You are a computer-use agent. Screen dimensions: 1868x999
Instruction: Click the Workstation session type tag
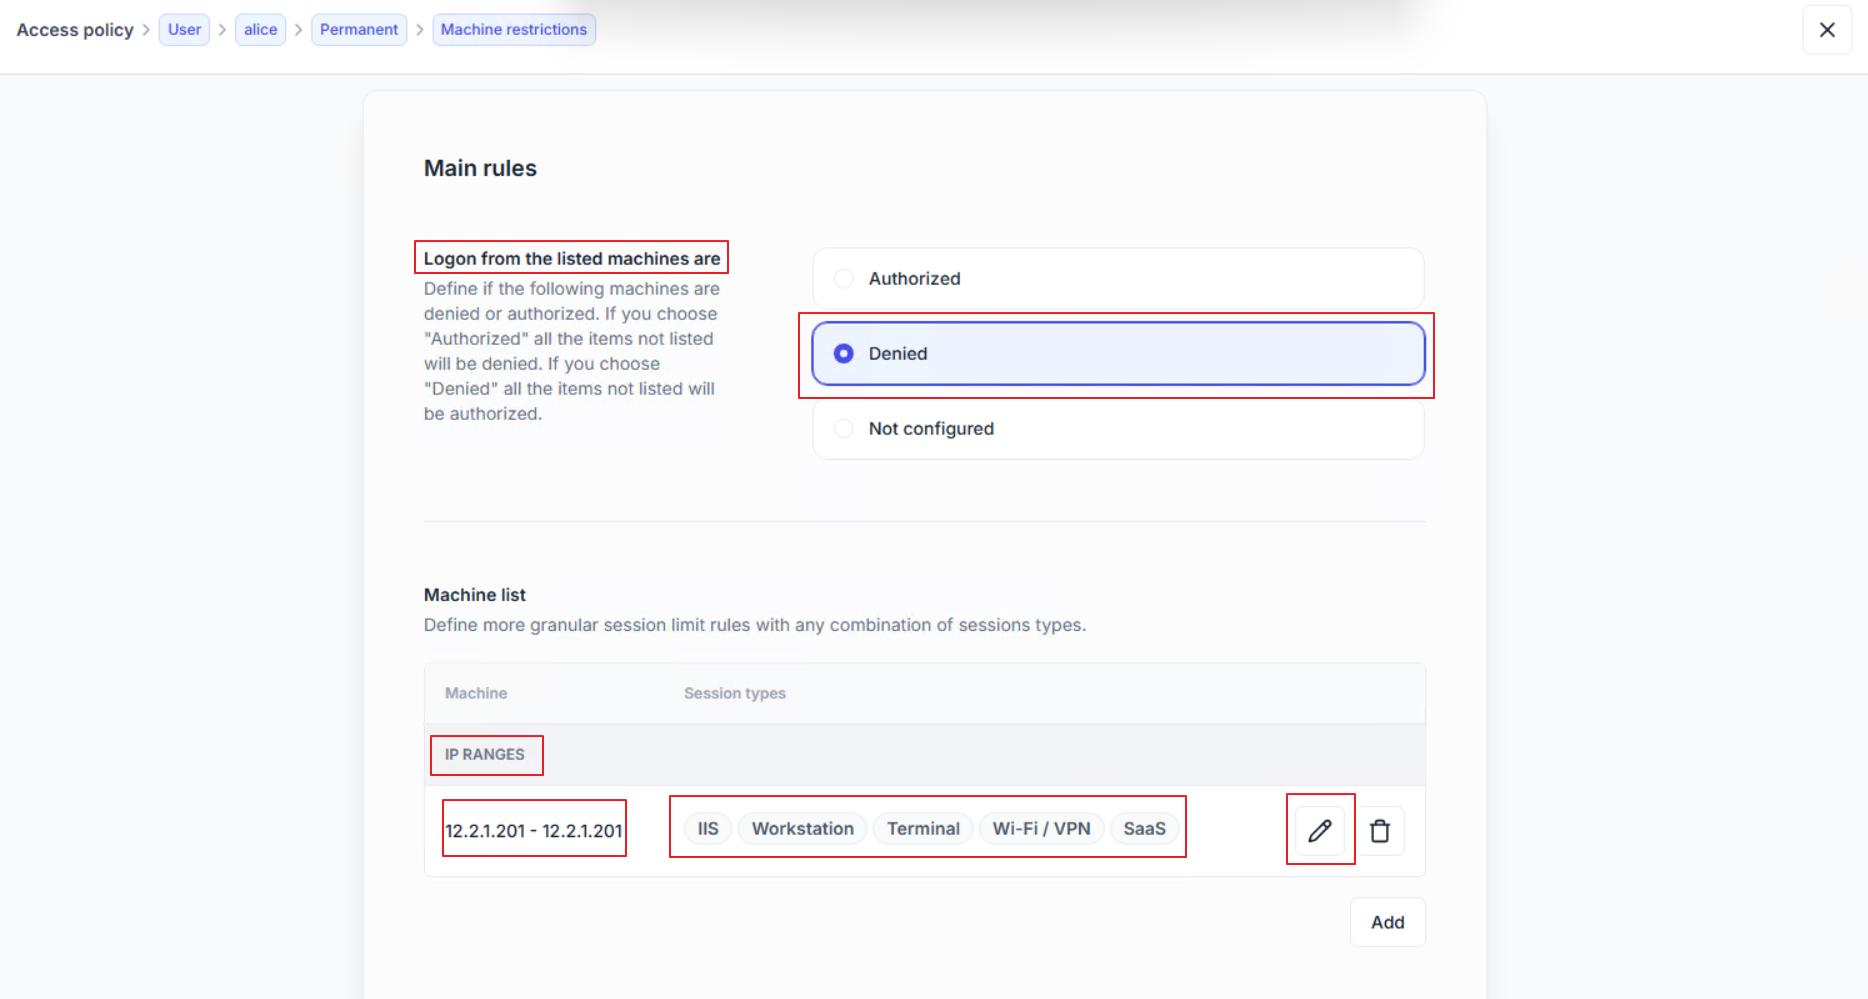[x=802, y=829]
